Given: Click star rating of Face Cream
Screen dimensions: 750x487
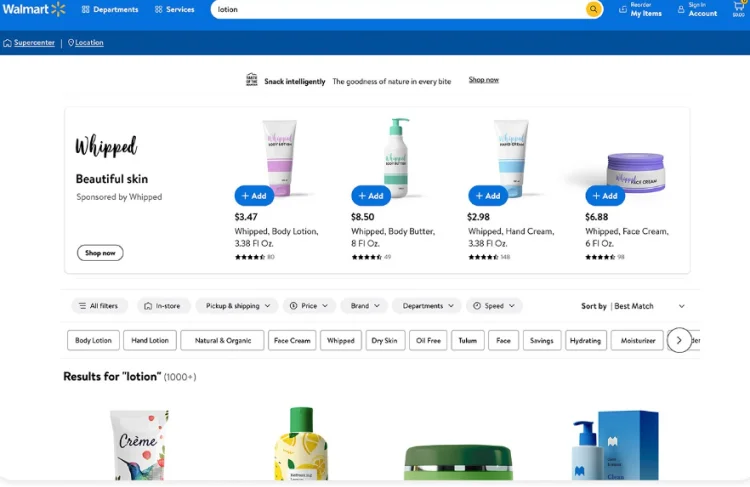Looking at the screenshot, I should 600,257.
